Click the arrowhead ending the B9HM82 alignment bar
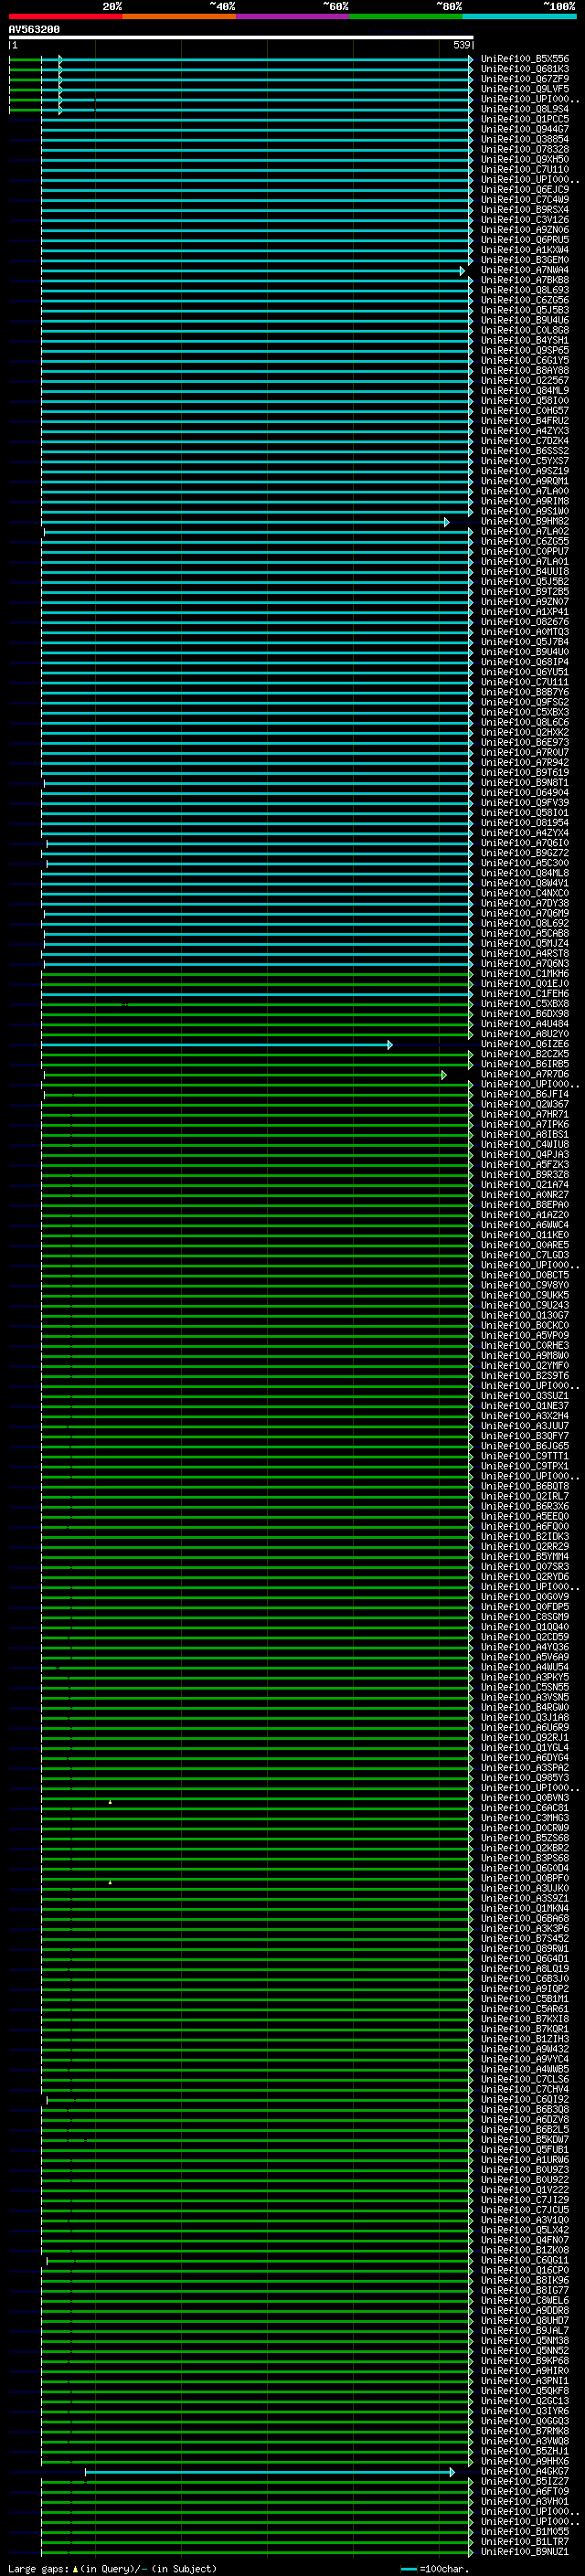585x2576 pixels. point(446,522)
